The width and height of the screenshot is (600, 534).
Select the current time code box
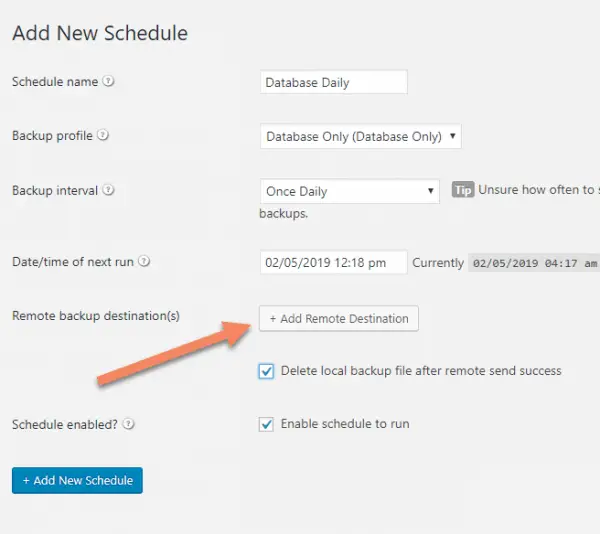click(534, 263)
